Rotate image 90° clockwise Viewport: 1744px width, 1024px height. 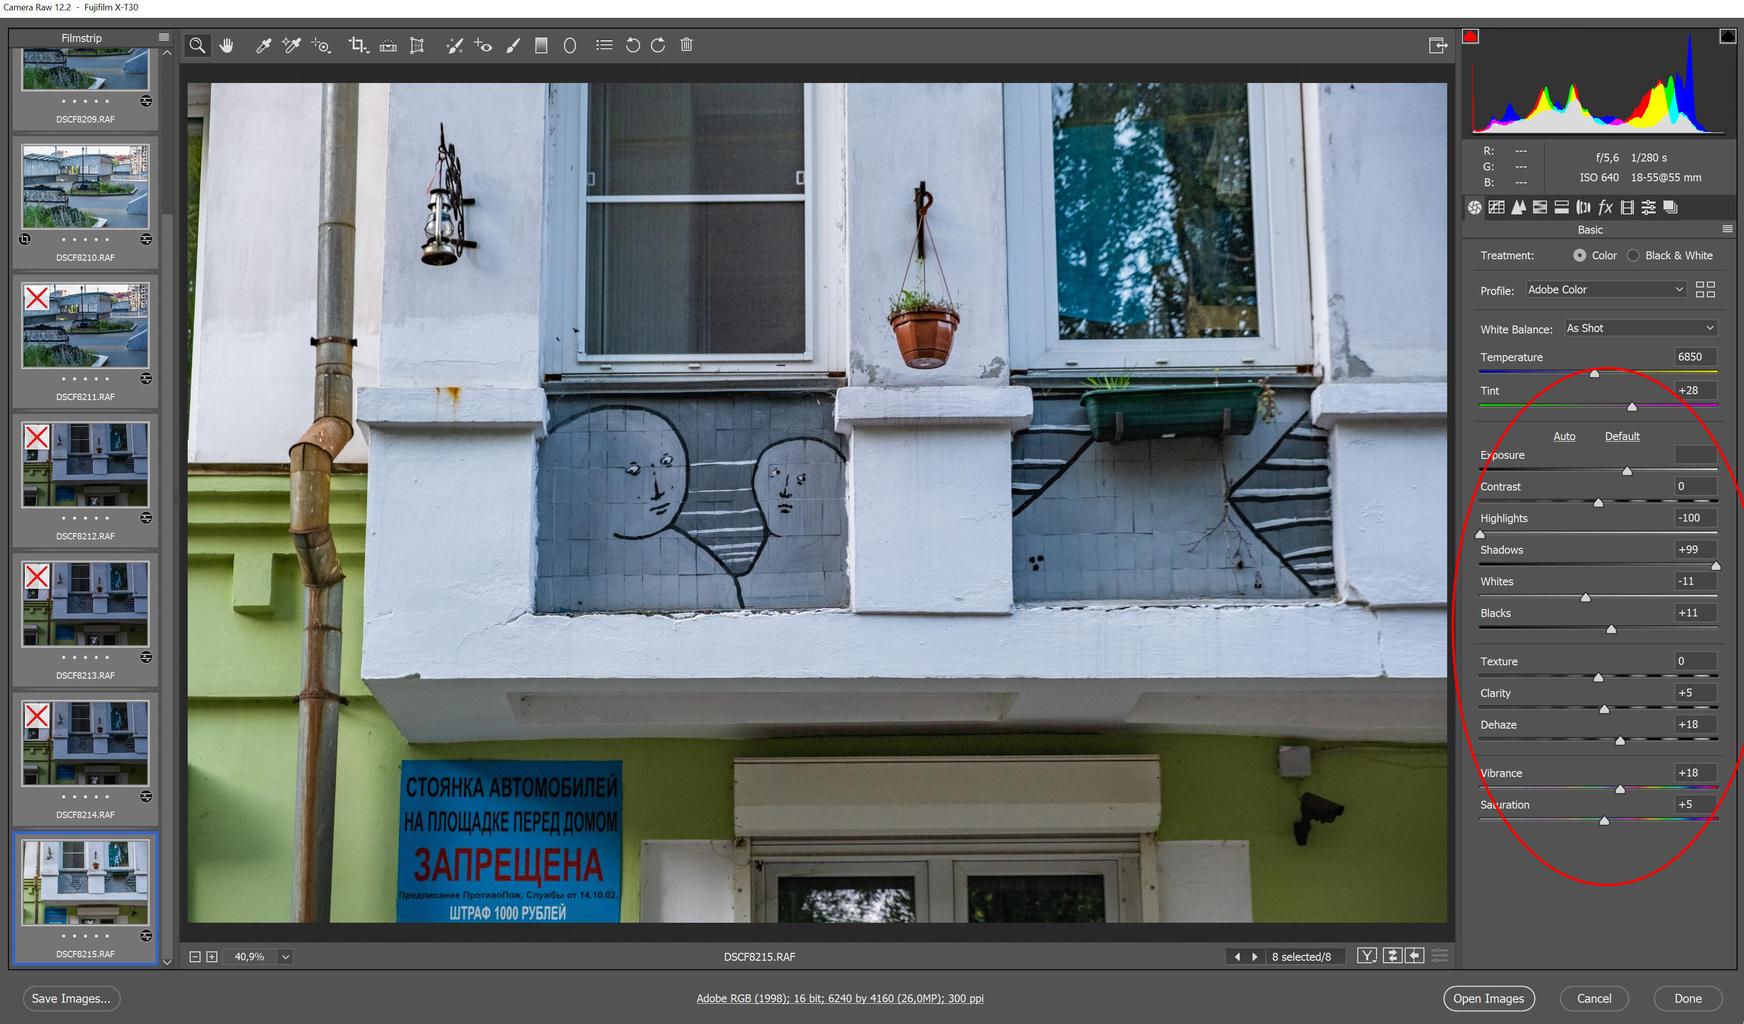coord(658,45)
